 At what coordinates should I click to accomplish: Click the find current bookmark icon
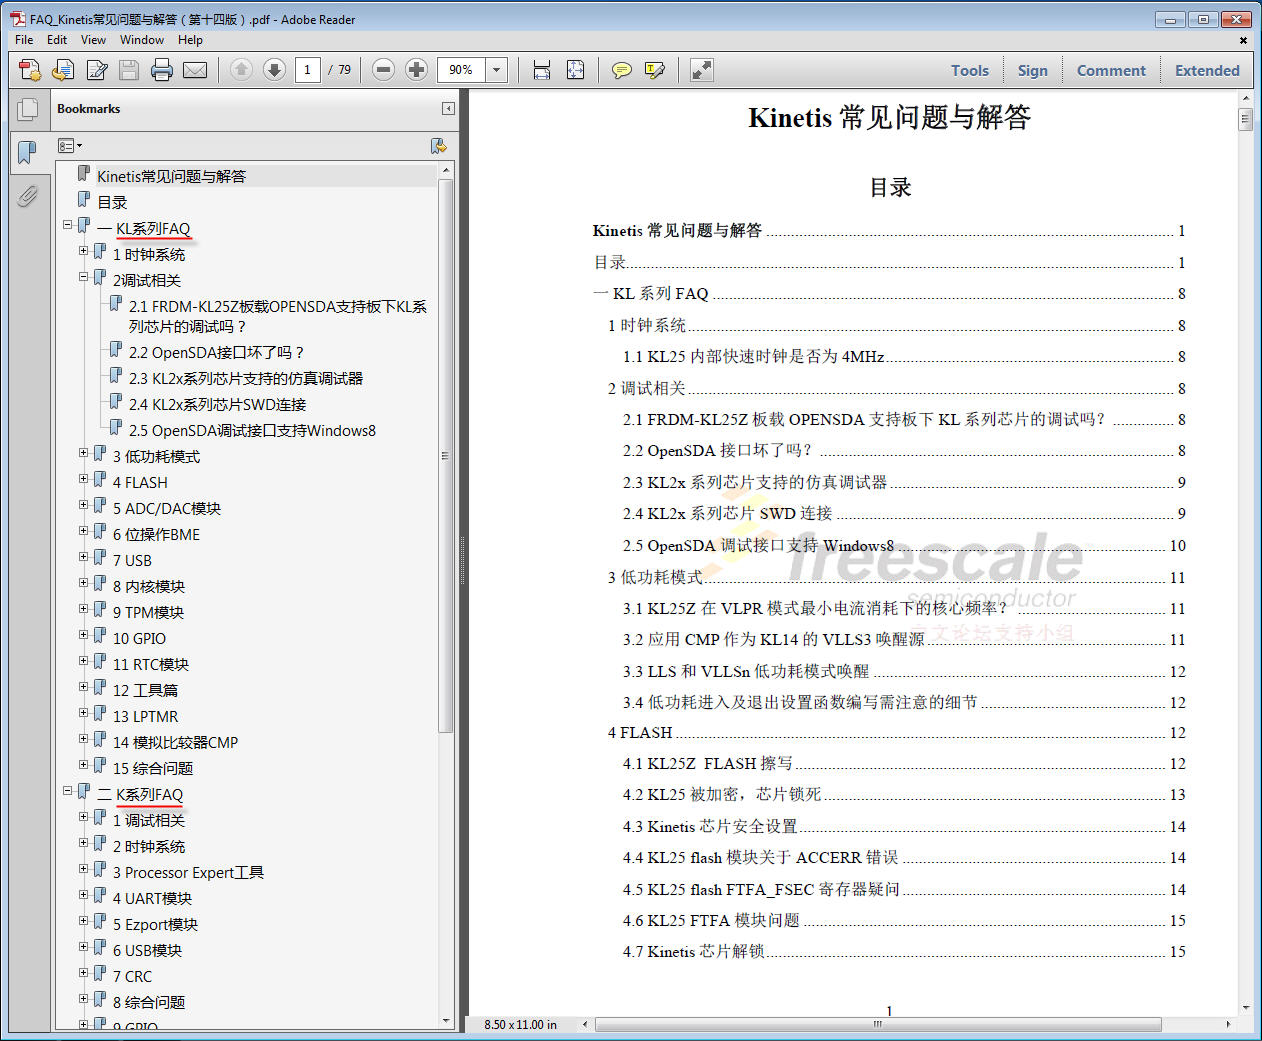coord(438,146)
